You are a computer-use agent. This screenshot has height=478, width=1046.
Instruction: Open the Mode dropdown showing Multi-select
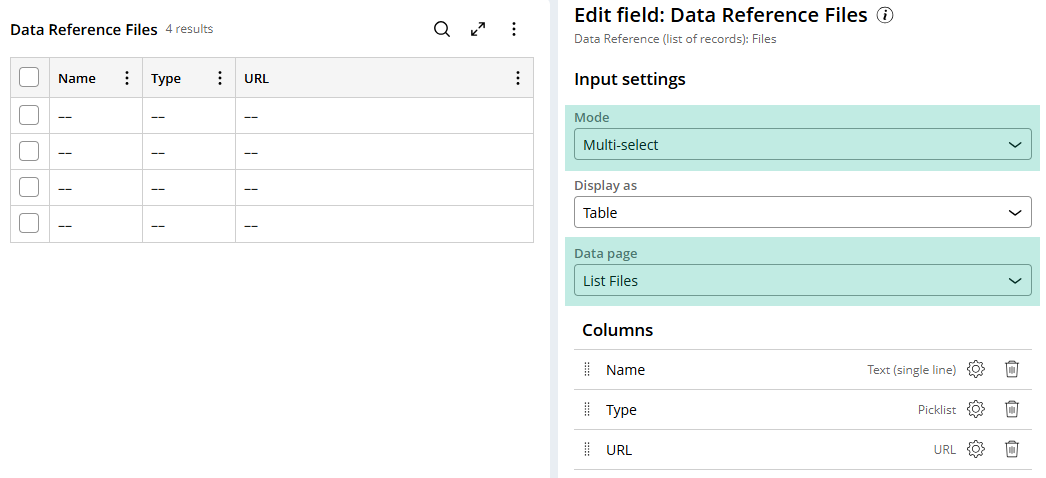click(802, 145)
